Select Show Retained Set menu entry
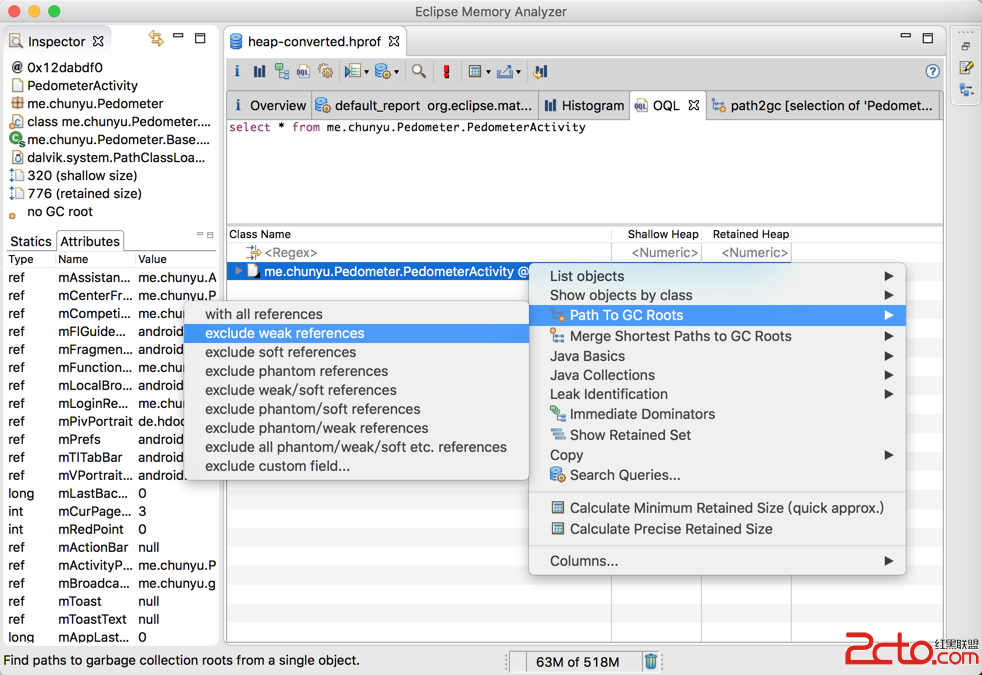Viewport: 982px width, 675px height. click(x=630, y=435)
